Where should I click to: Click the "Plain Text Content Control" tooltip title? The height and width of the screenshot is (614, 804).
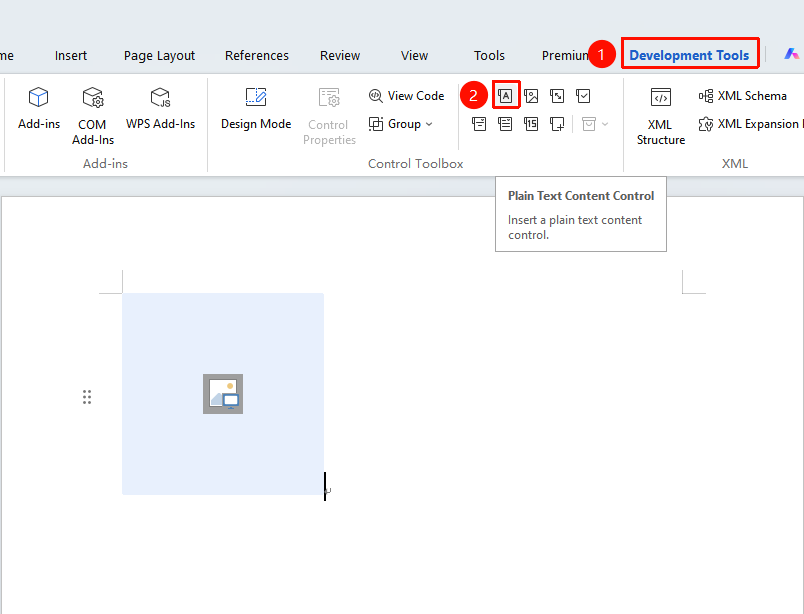coord(581,196)
